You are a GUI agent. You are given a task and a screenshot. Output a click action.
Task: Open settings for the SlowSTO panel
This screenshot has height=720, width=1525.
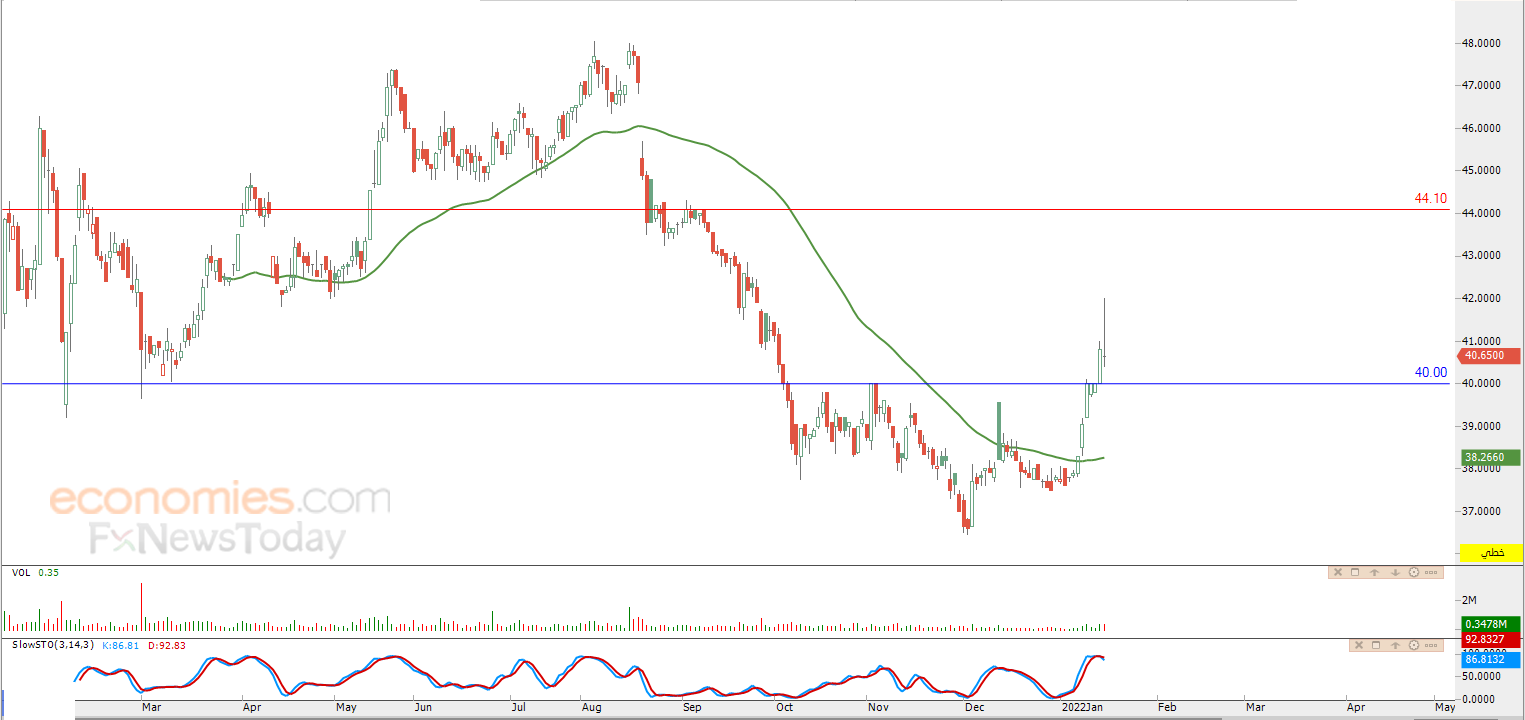click(1414, 645)
